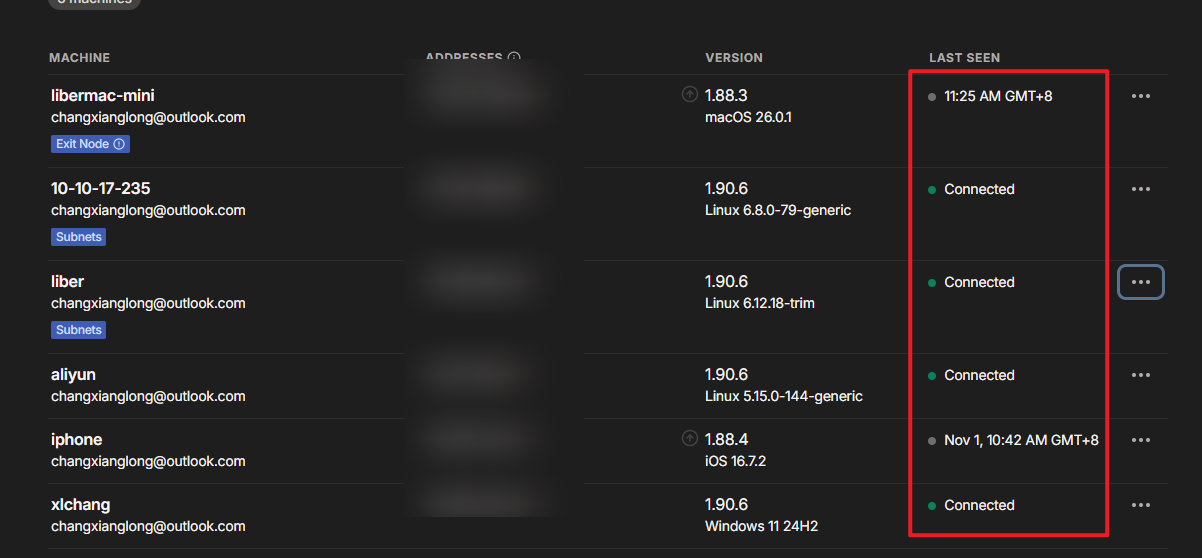The image size is (1202, 558).
Task: Click the Last Seen column header
Action: (x=964, y=58)
